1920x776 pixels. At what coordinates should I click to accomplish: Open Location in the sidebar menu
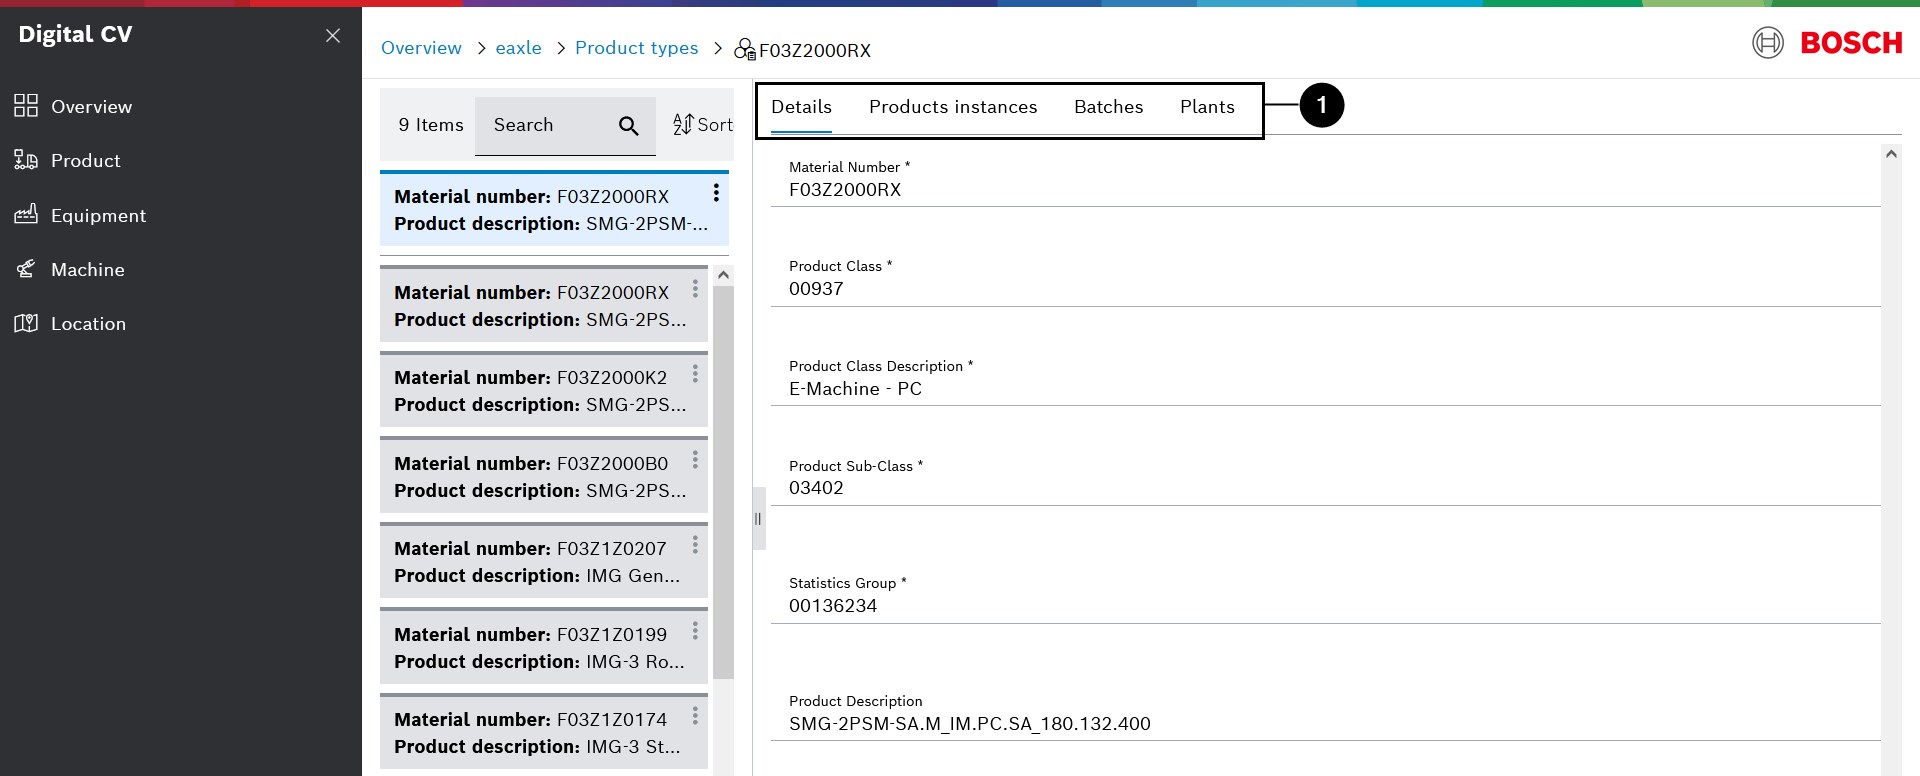[x=88, y=323]
